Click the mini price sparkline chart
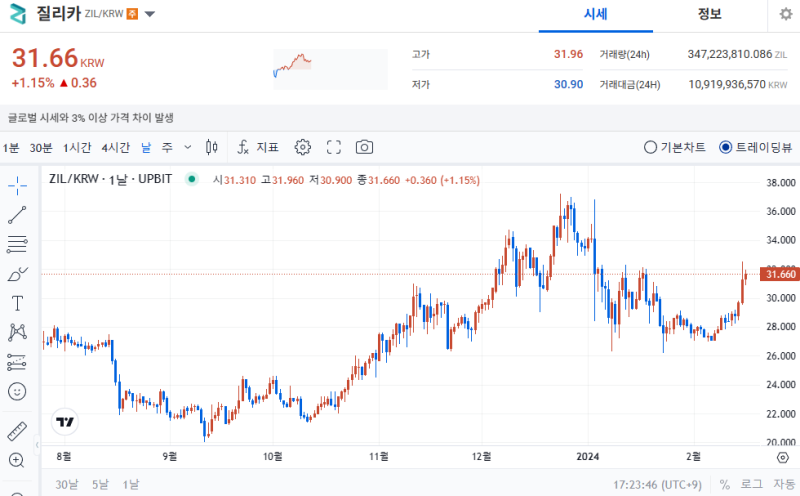The width and height of the screenshot is (800, 496). pos(330,69)
